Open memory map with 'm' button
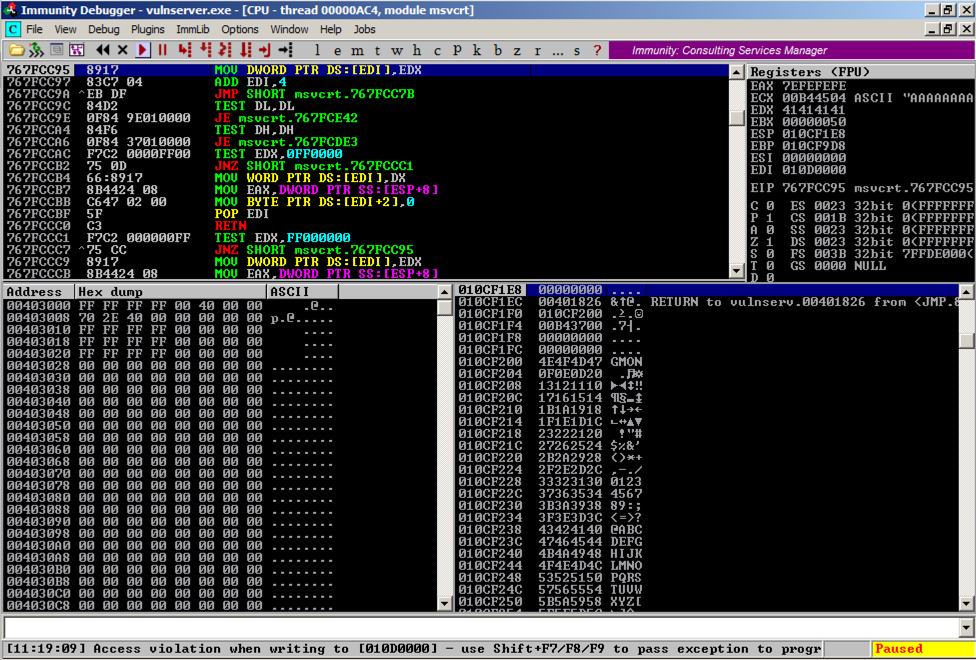 tap(356, 50)
